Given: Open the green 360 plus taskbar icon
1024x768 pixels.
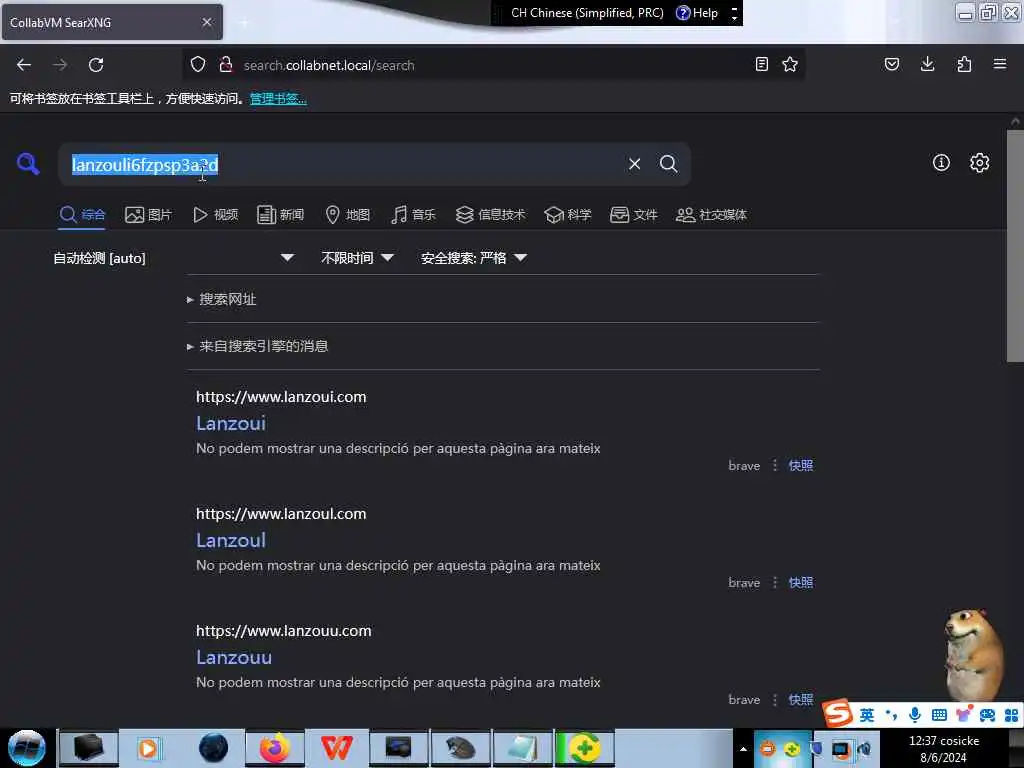Looking at the screenshot, I should point(585,748).
